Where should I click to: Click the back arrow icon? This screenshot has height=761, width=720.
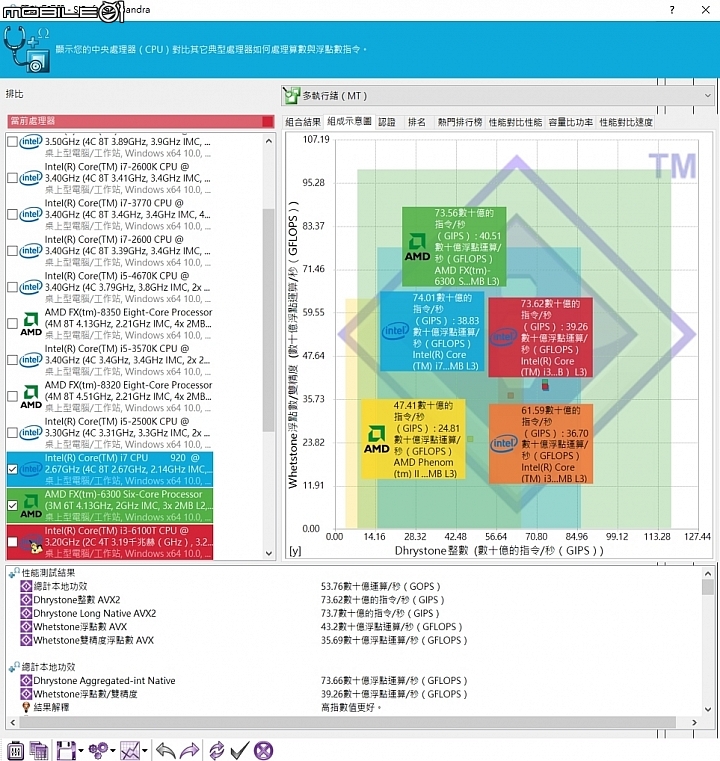(165, 750)
